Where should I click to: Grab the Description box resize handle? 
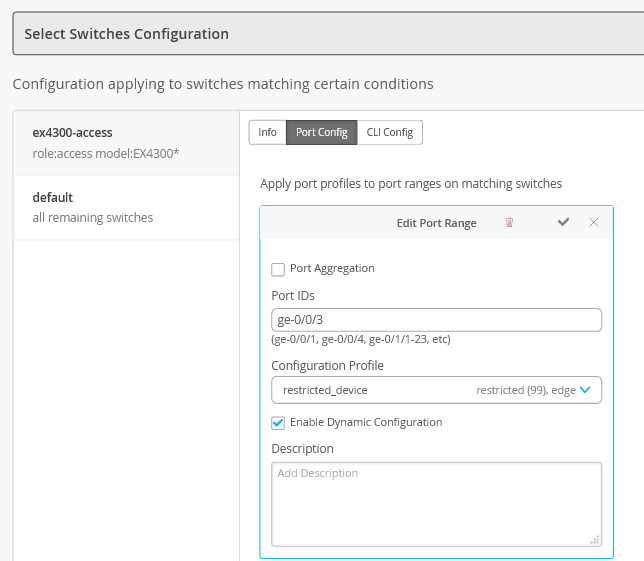tap(595, 540)
